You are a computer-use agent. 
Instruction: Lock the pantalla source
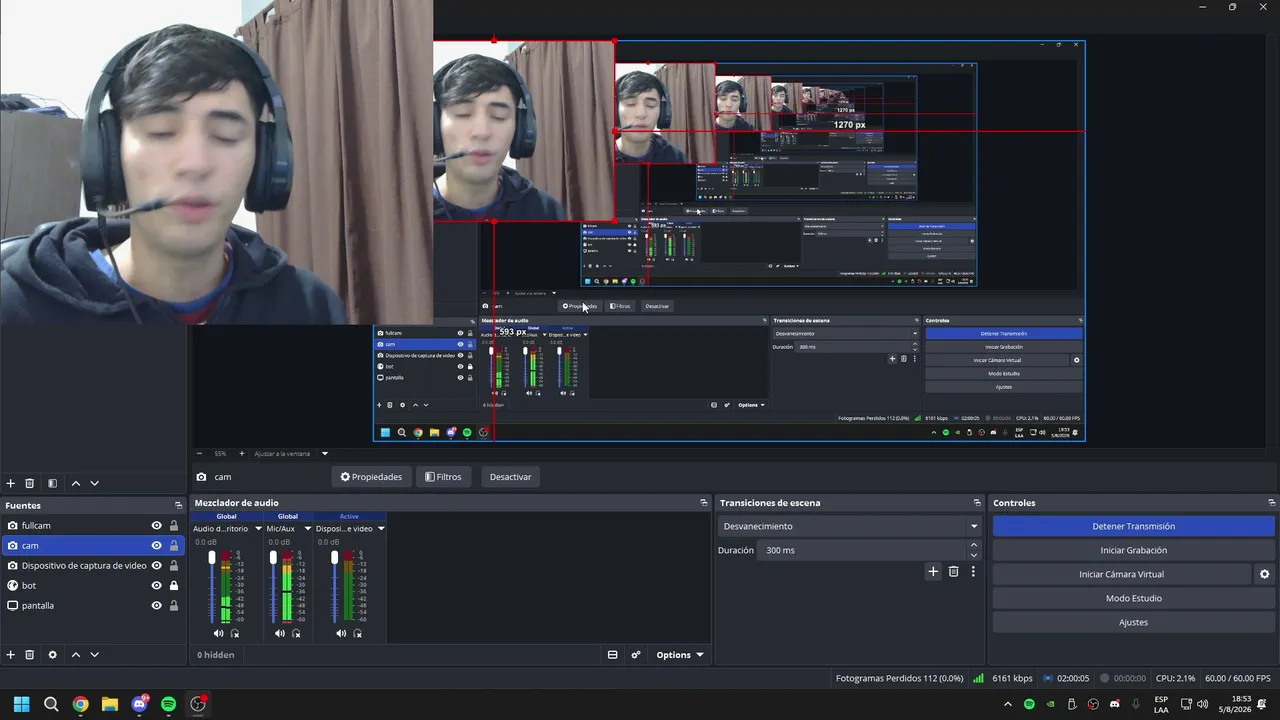pos(174,606)
